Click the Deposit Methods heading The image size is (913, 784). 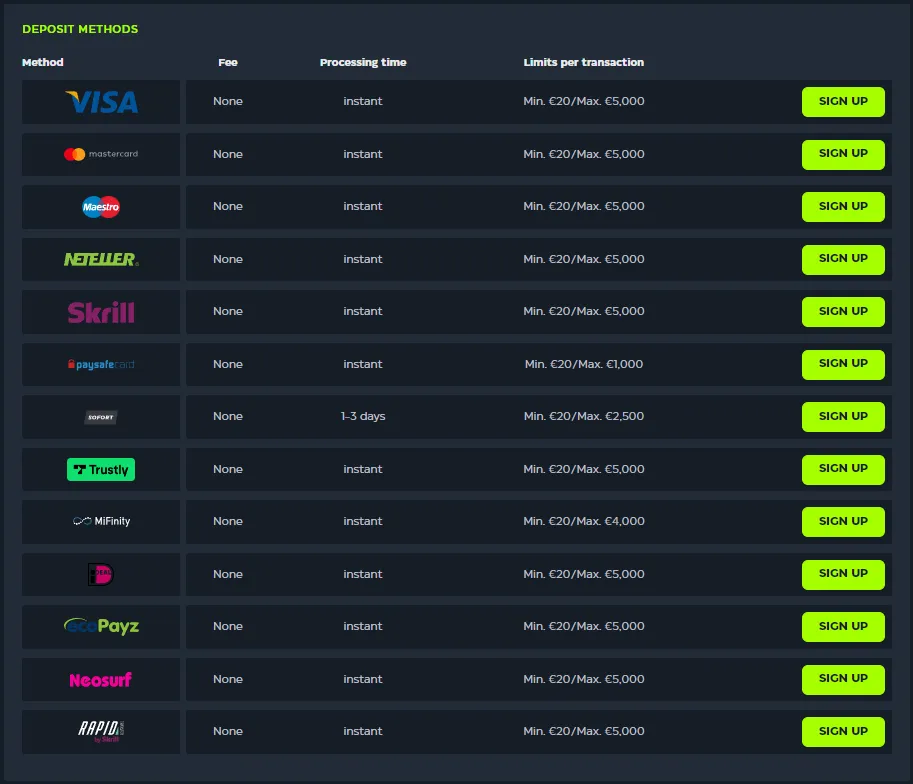tap(80, 29)
